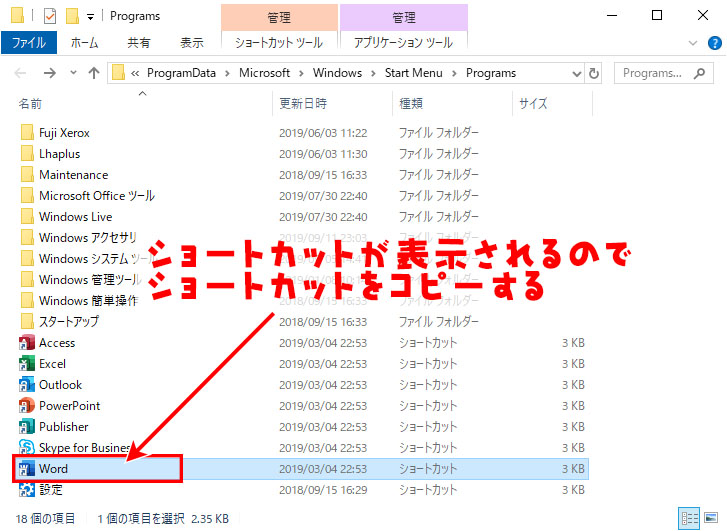Click the Windows Live folder icon
This screenshot has height=531, width=727.
coord(27,217)
